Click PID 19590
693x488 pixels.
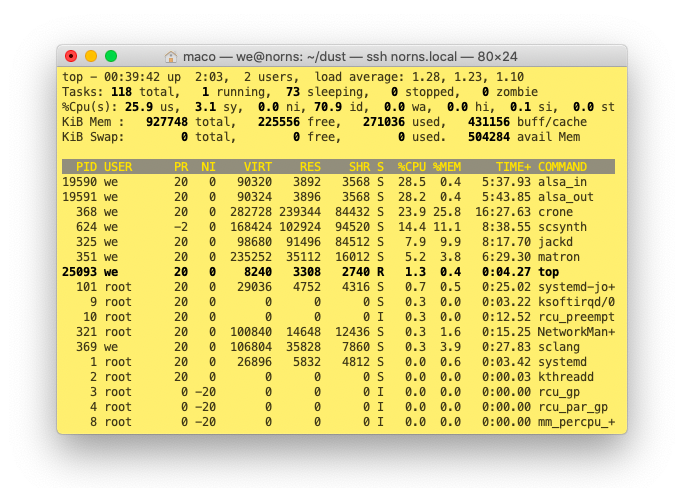click(80, 182)
